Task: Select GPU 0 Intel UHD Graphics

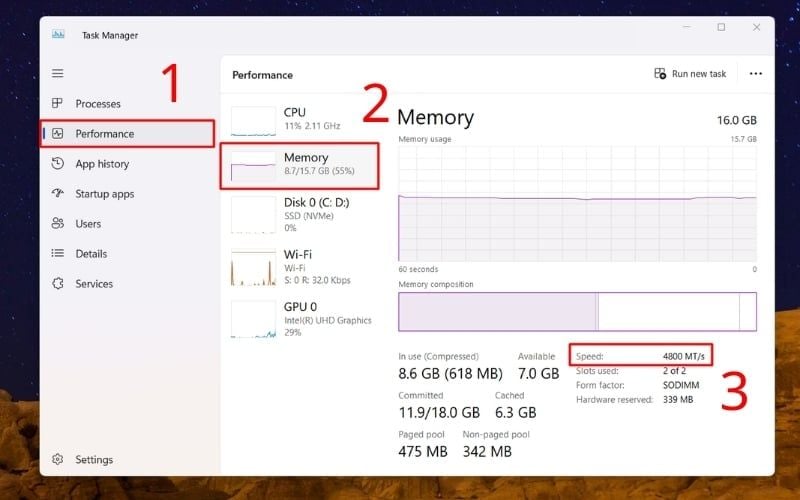Action: coord(300,319)
